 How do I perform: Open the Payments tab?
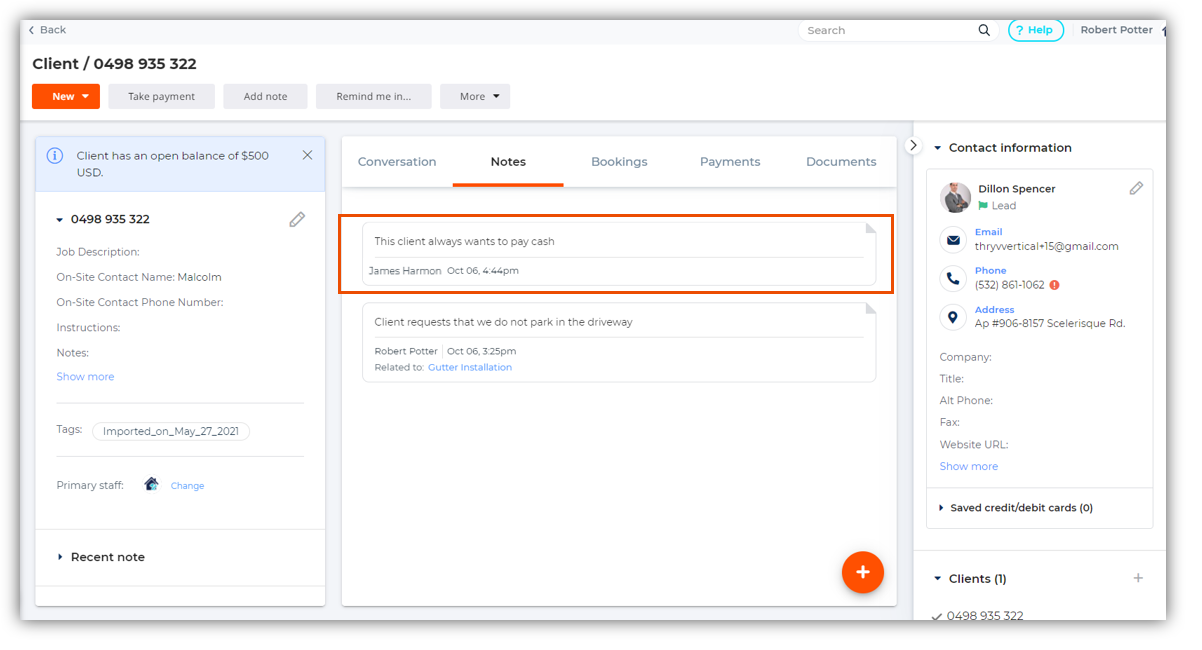[x=730, y=161]
